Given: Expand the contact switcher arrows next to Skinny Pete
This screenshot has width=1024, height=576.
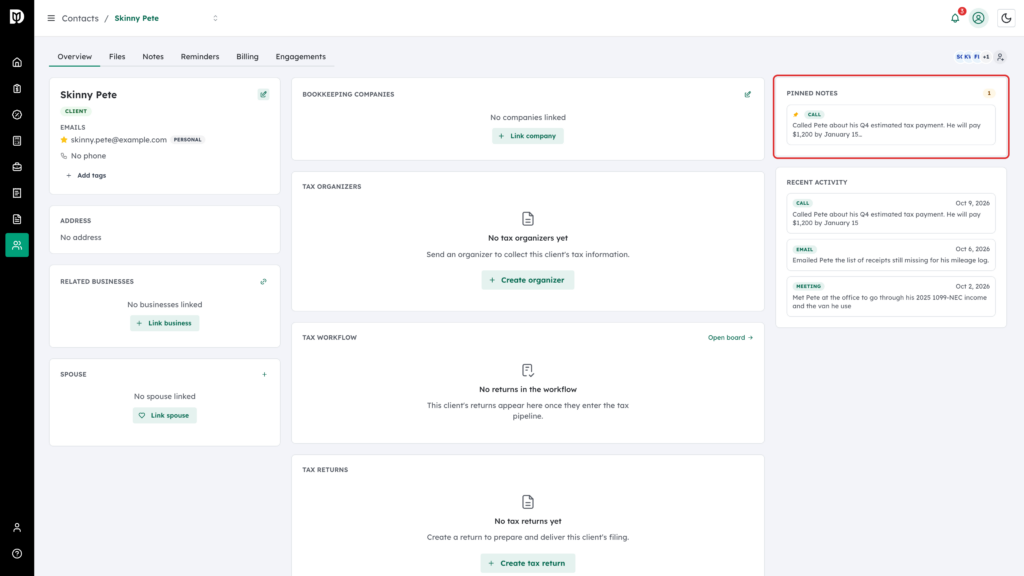Looking at the screenshot, I should point(216,18).
